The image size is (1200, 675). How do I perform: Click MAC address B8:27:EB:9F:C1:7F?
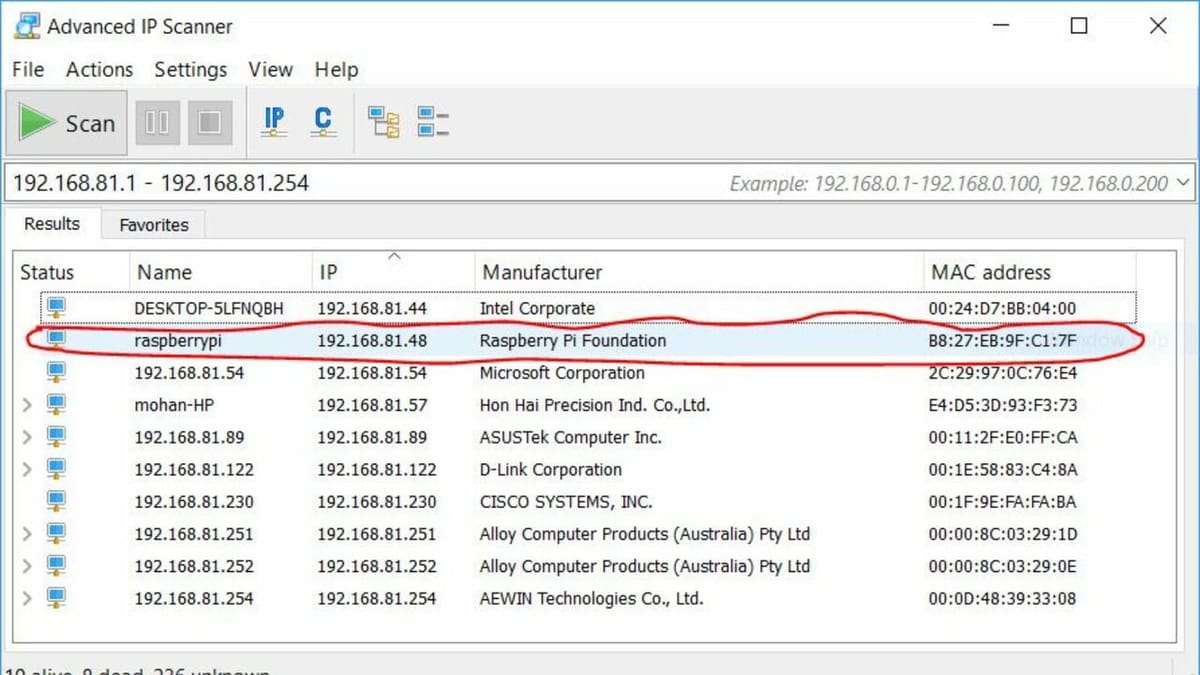1002,341
